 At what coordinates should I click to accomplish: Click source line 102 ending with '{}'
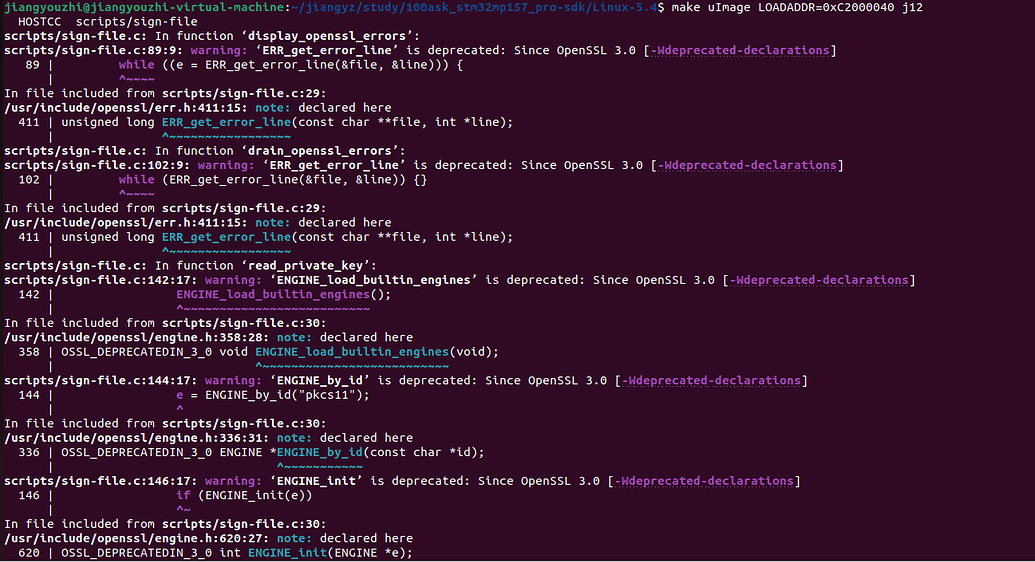(x=222, y=180)
